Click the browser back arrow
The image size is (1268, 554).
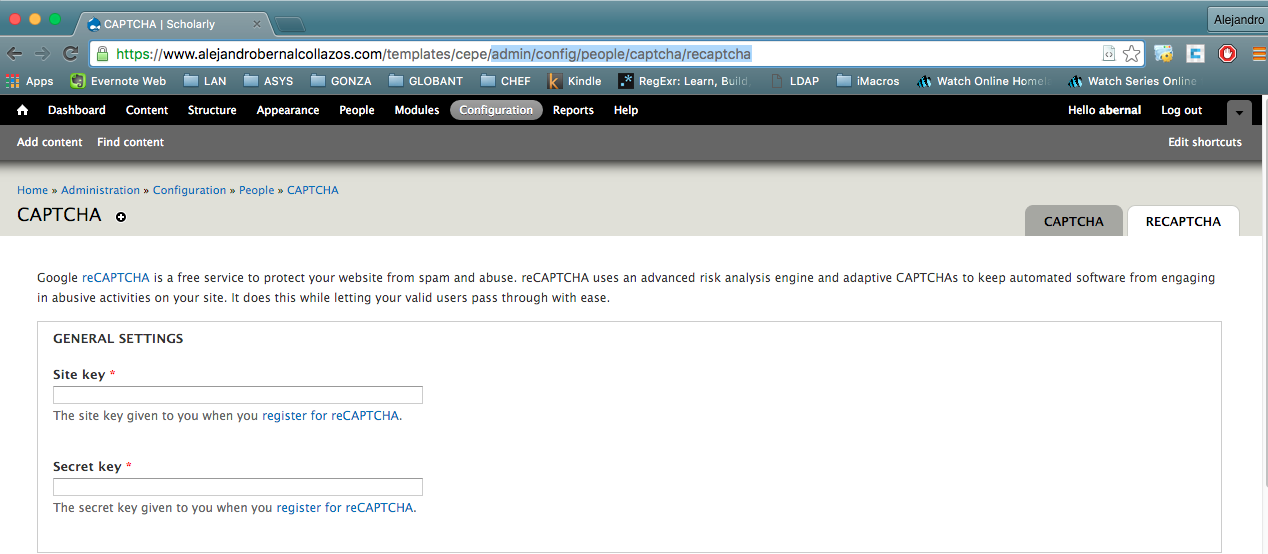[x=15, y=54]
